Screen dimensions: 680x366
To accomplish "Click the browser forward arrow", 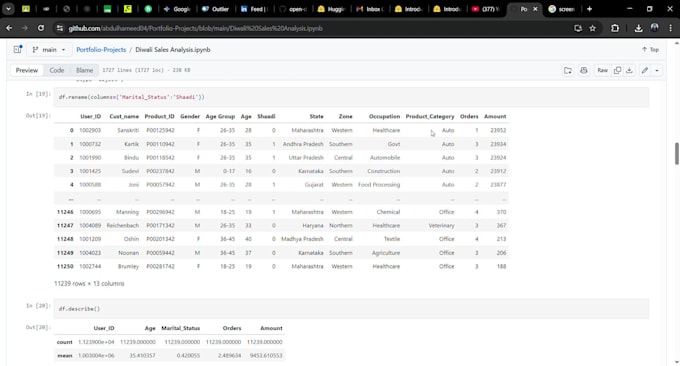I will point(25,28).
